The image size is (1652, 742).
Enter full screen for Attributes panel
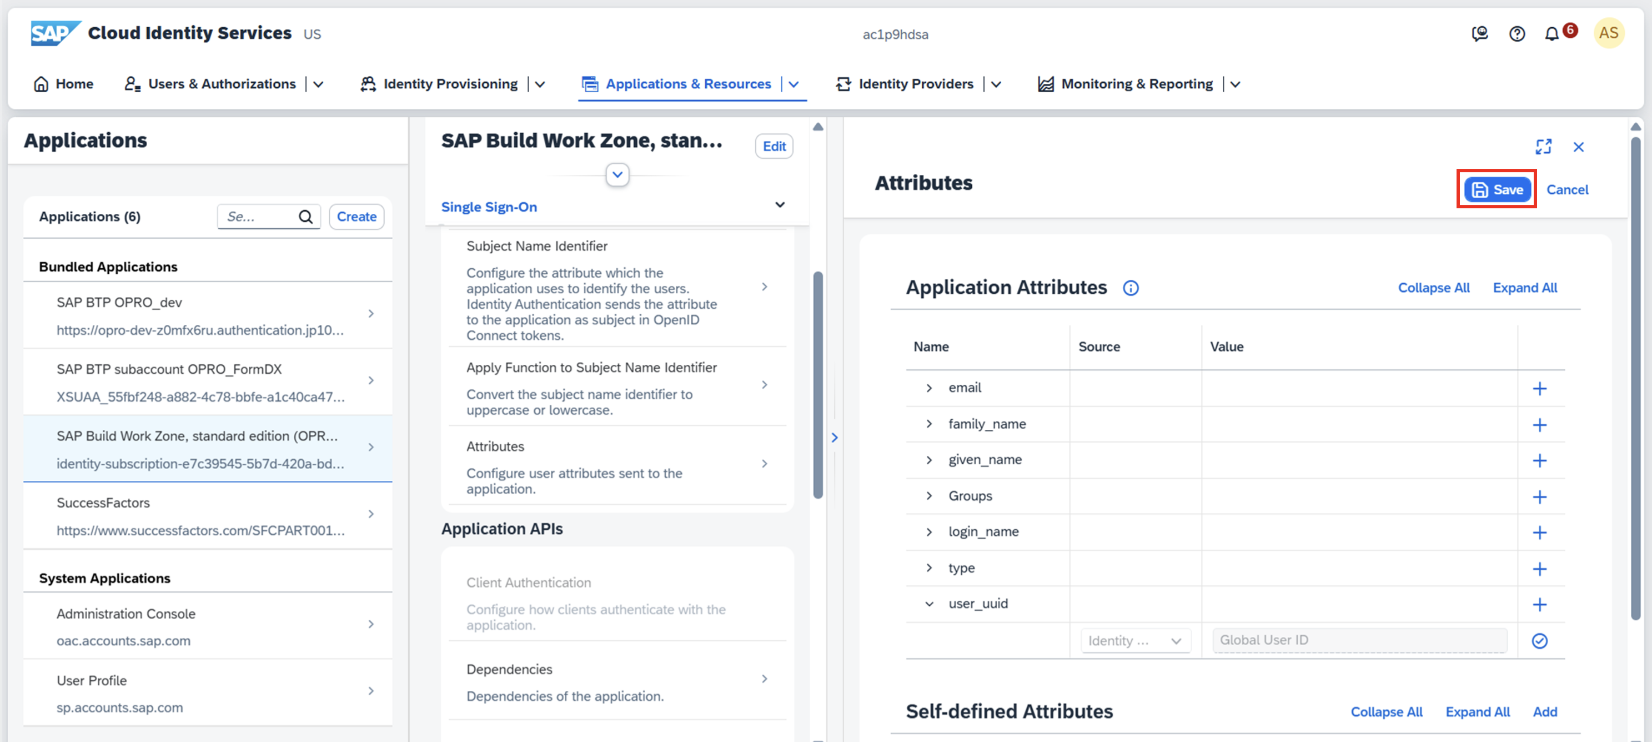pyautogui.click(x=1544, y=147)
